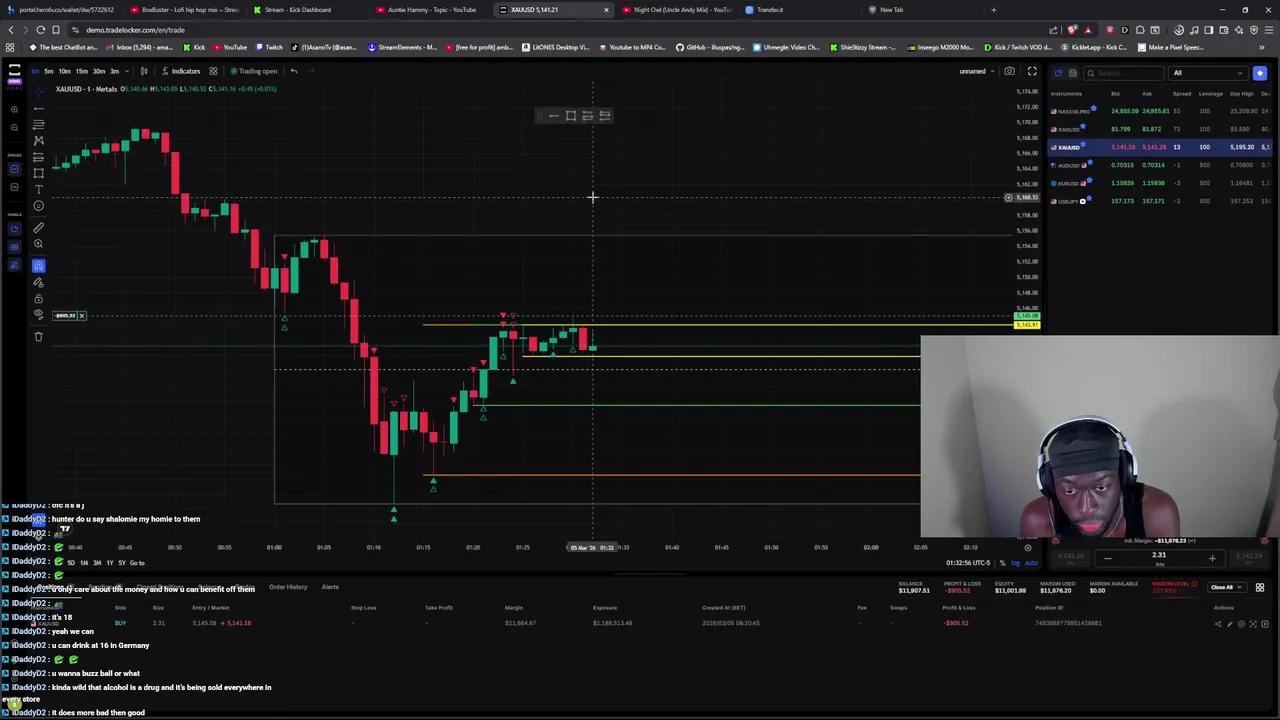The image size is (1280, 720).
Task: Select the USDJPY instrument row
Action: (x=1160, y=201)
